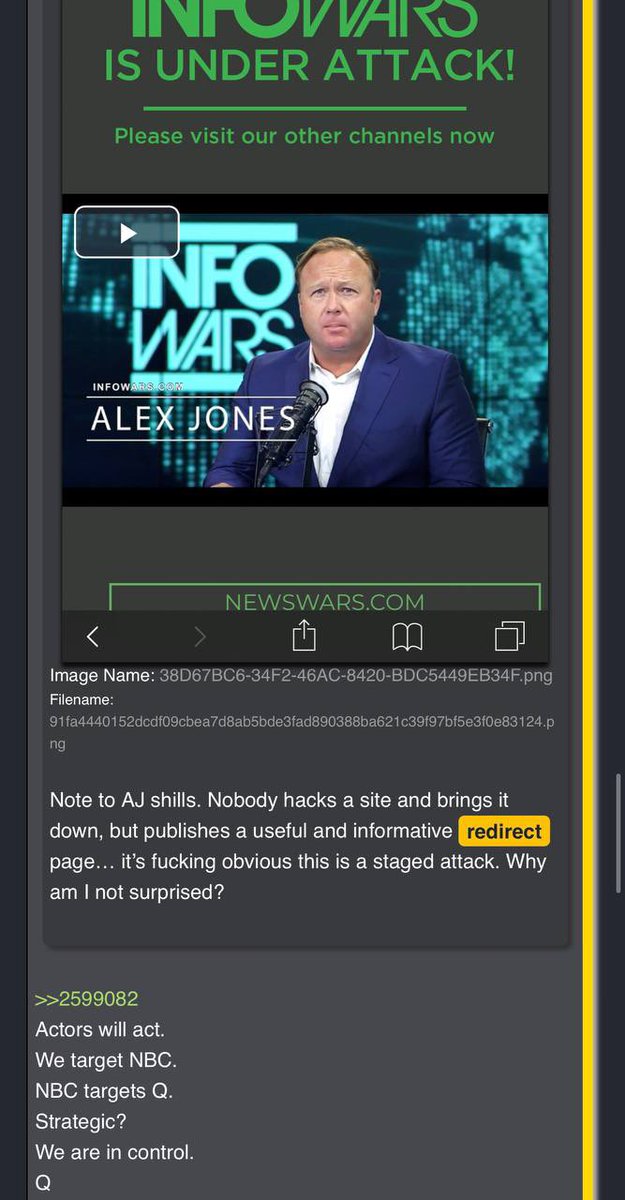Image resolution: width=625 pixels, height=1200 pixels.
Task: Open the bookmarks book icon
Action: 407,636
